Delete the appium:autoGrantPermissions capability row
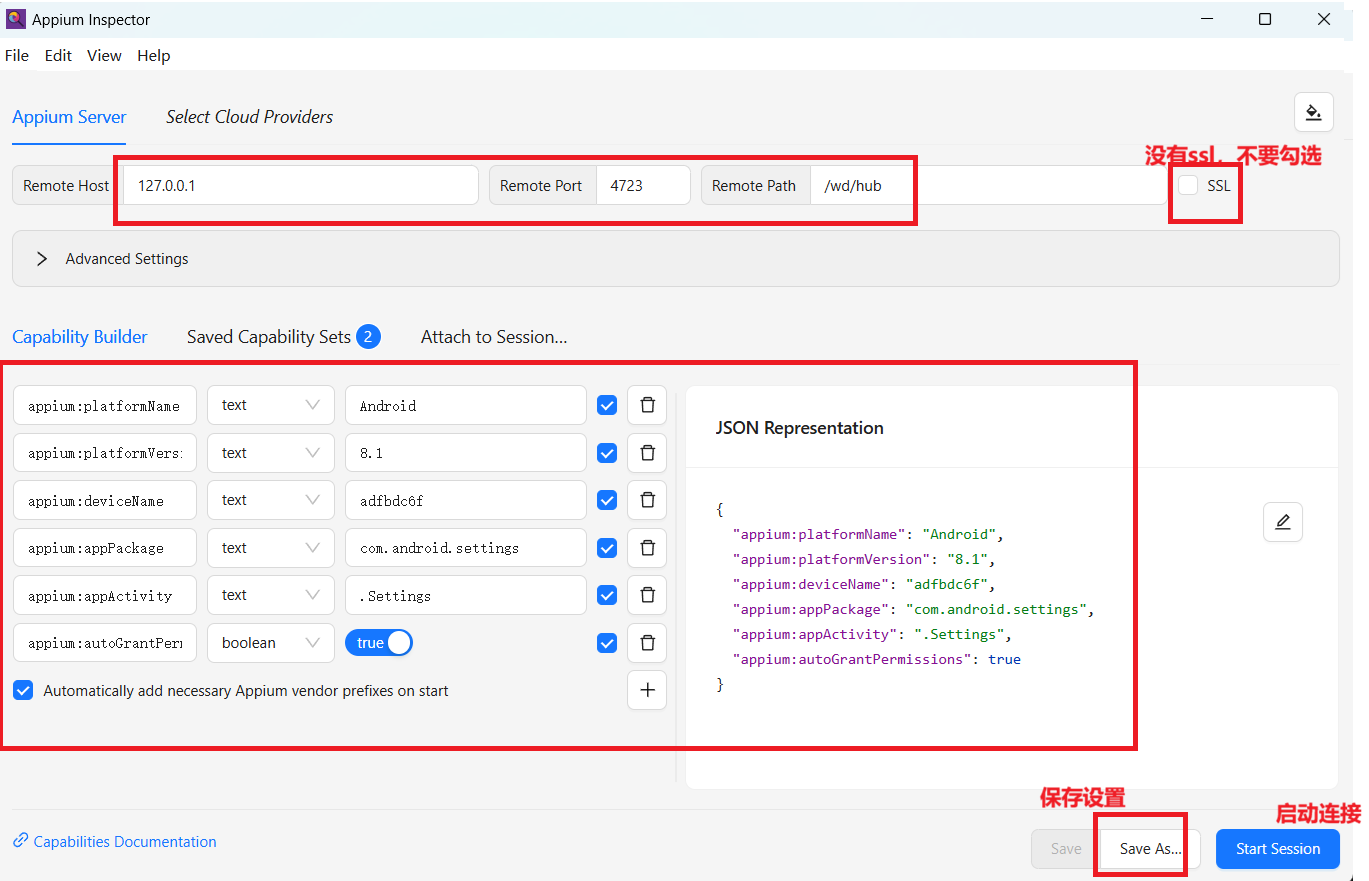The image size is (1369, 881). click(x=647, y=643)
